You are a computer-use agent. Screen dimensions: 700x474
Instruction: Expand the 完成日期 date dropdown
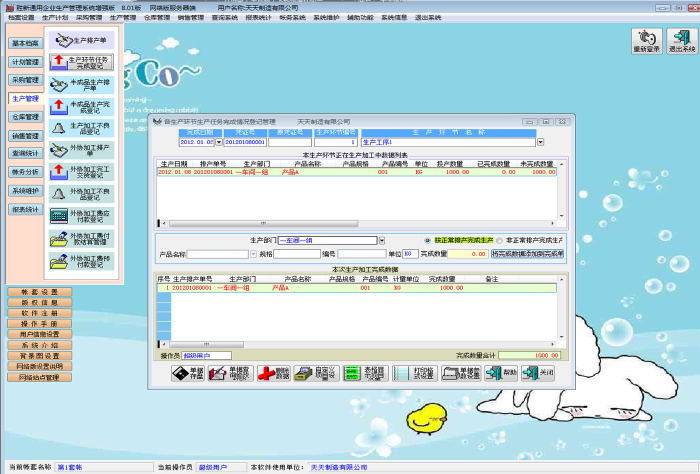[x=219, y=142]
